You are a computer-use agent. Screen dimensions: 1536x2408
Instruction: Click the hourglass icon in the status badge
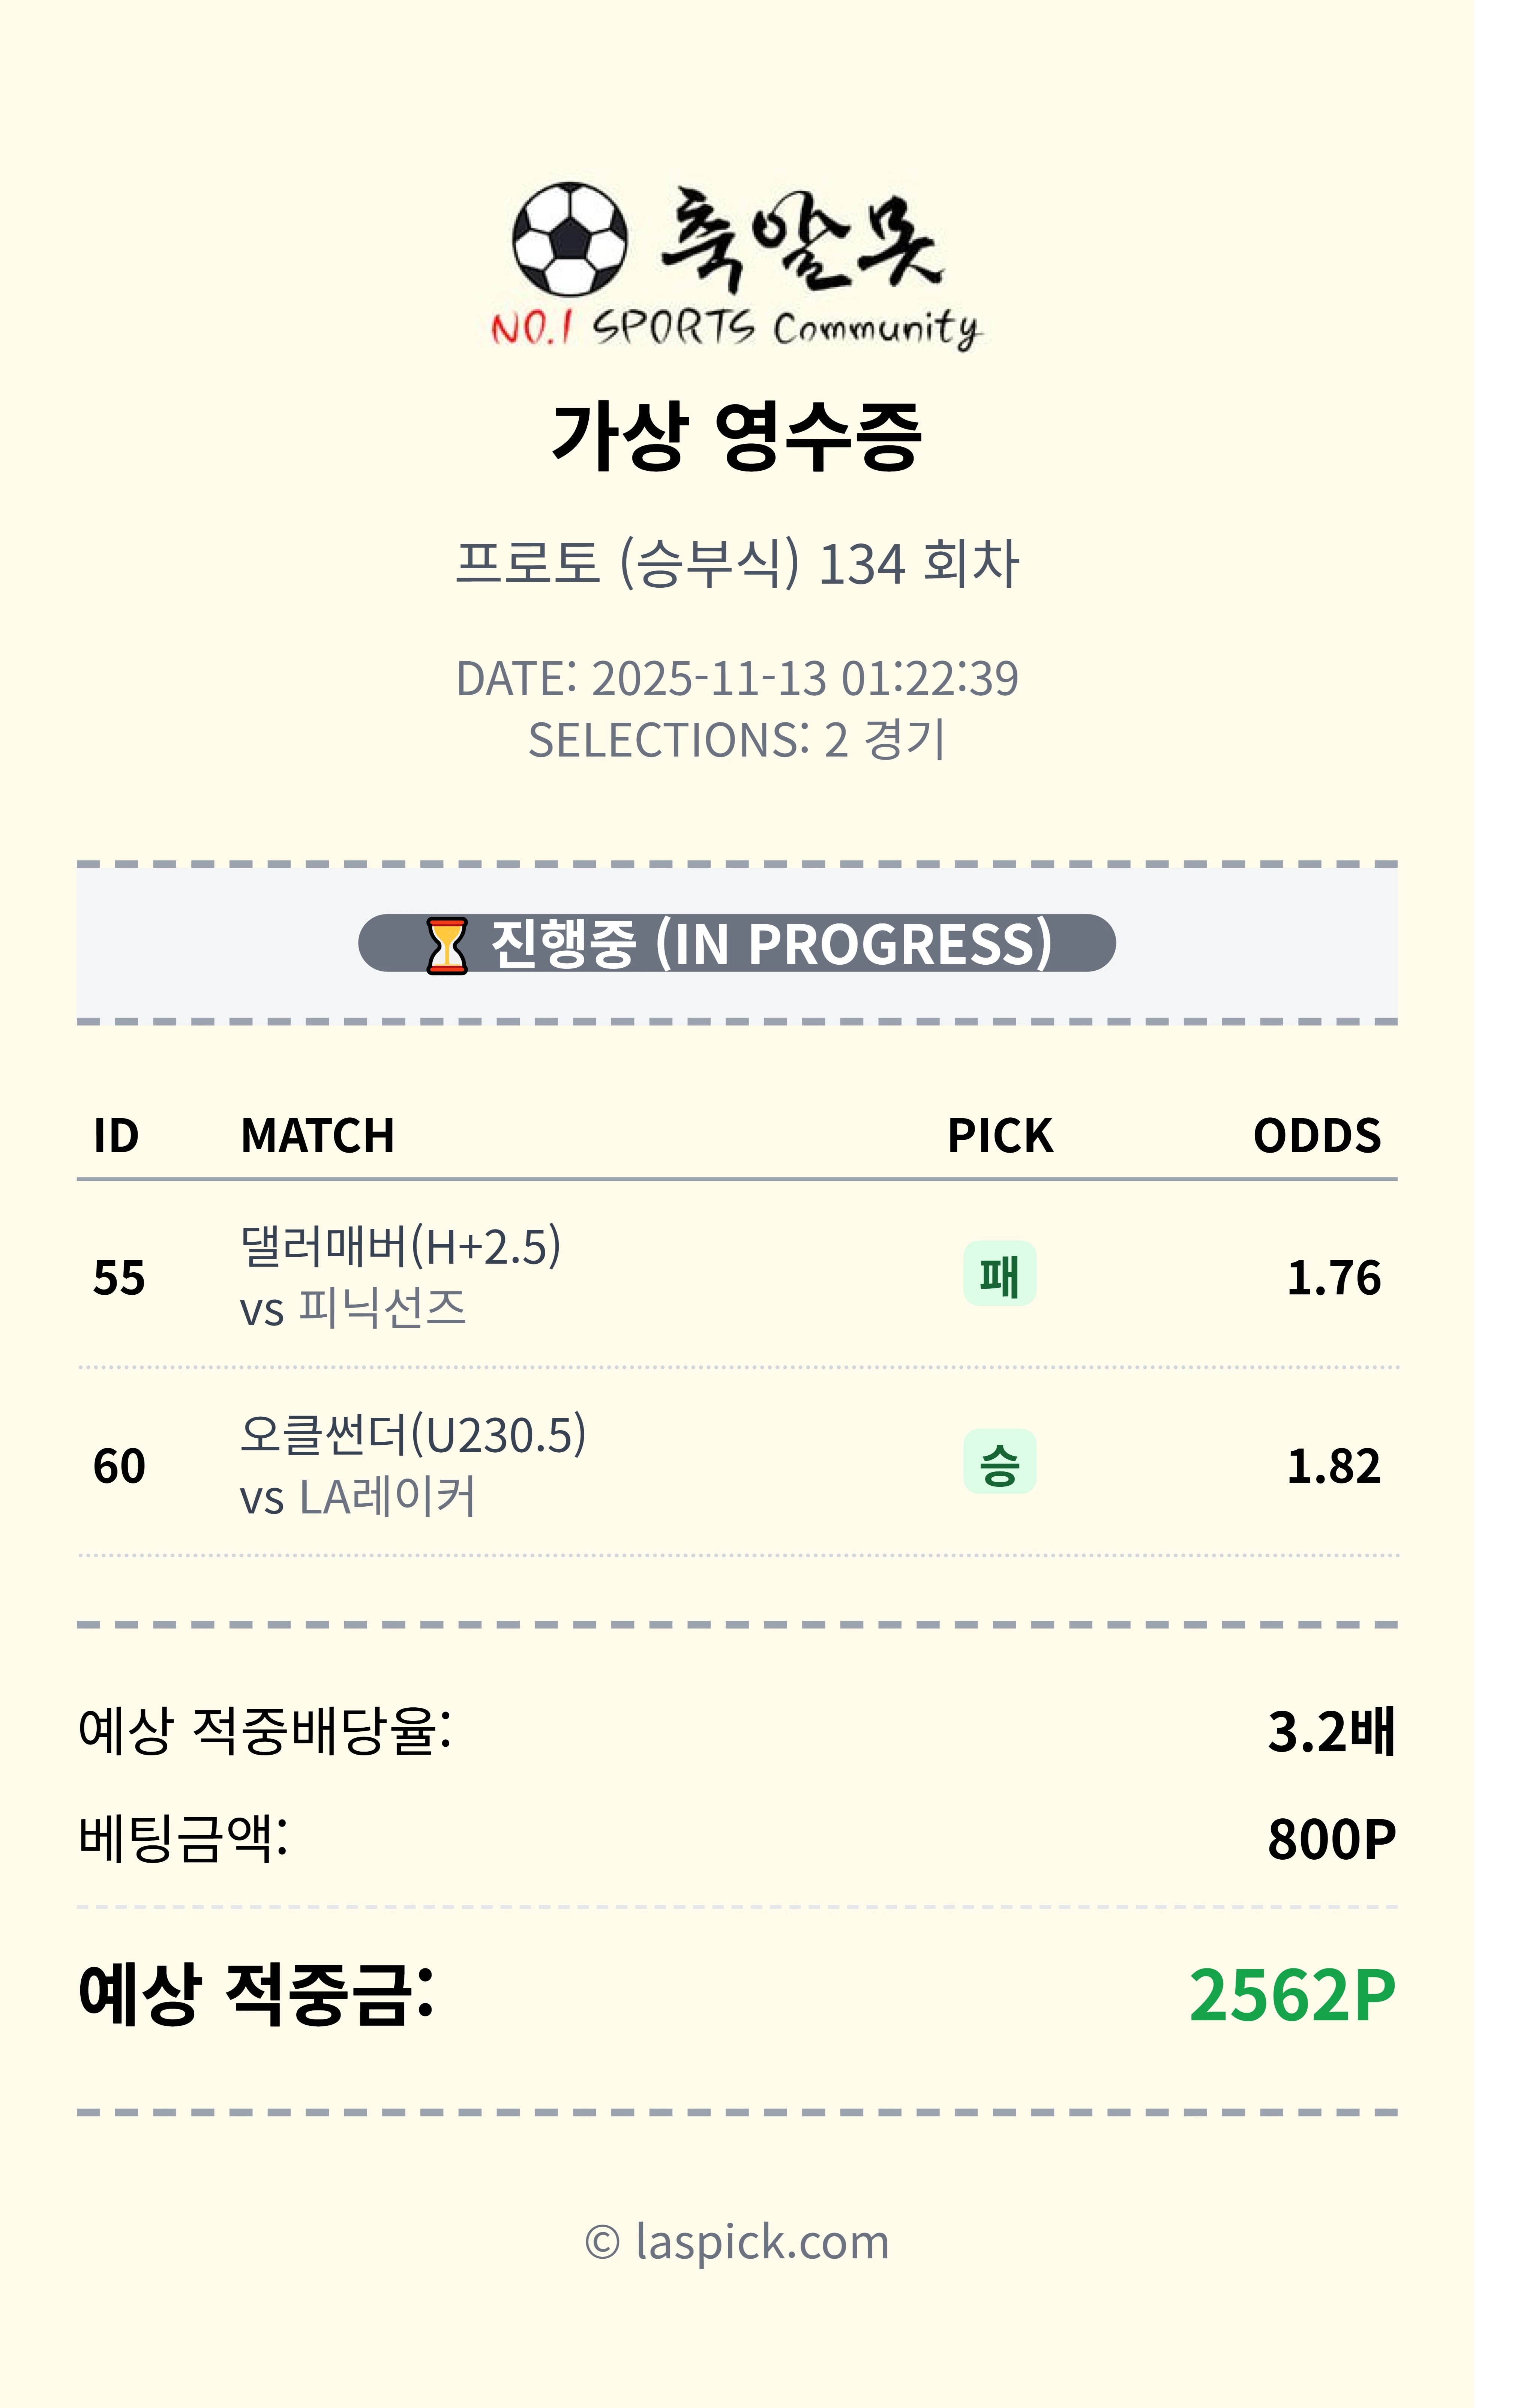(446, 945)
